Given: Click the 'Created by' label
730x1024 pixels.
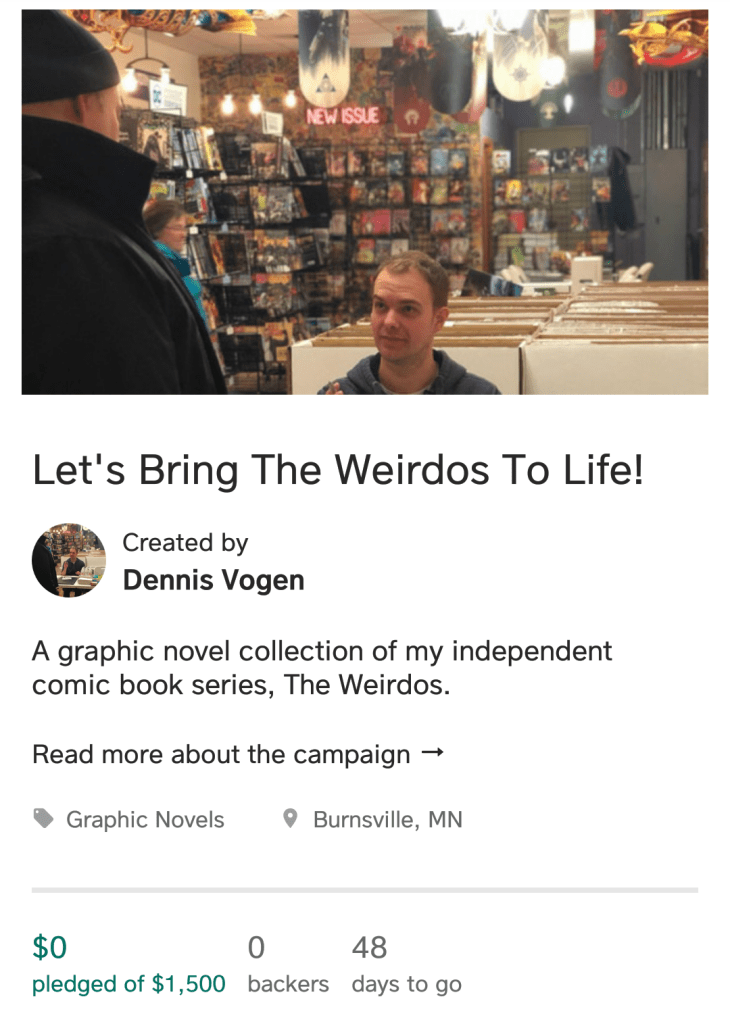Looking at the screenshot, I should tap(185, 543).
